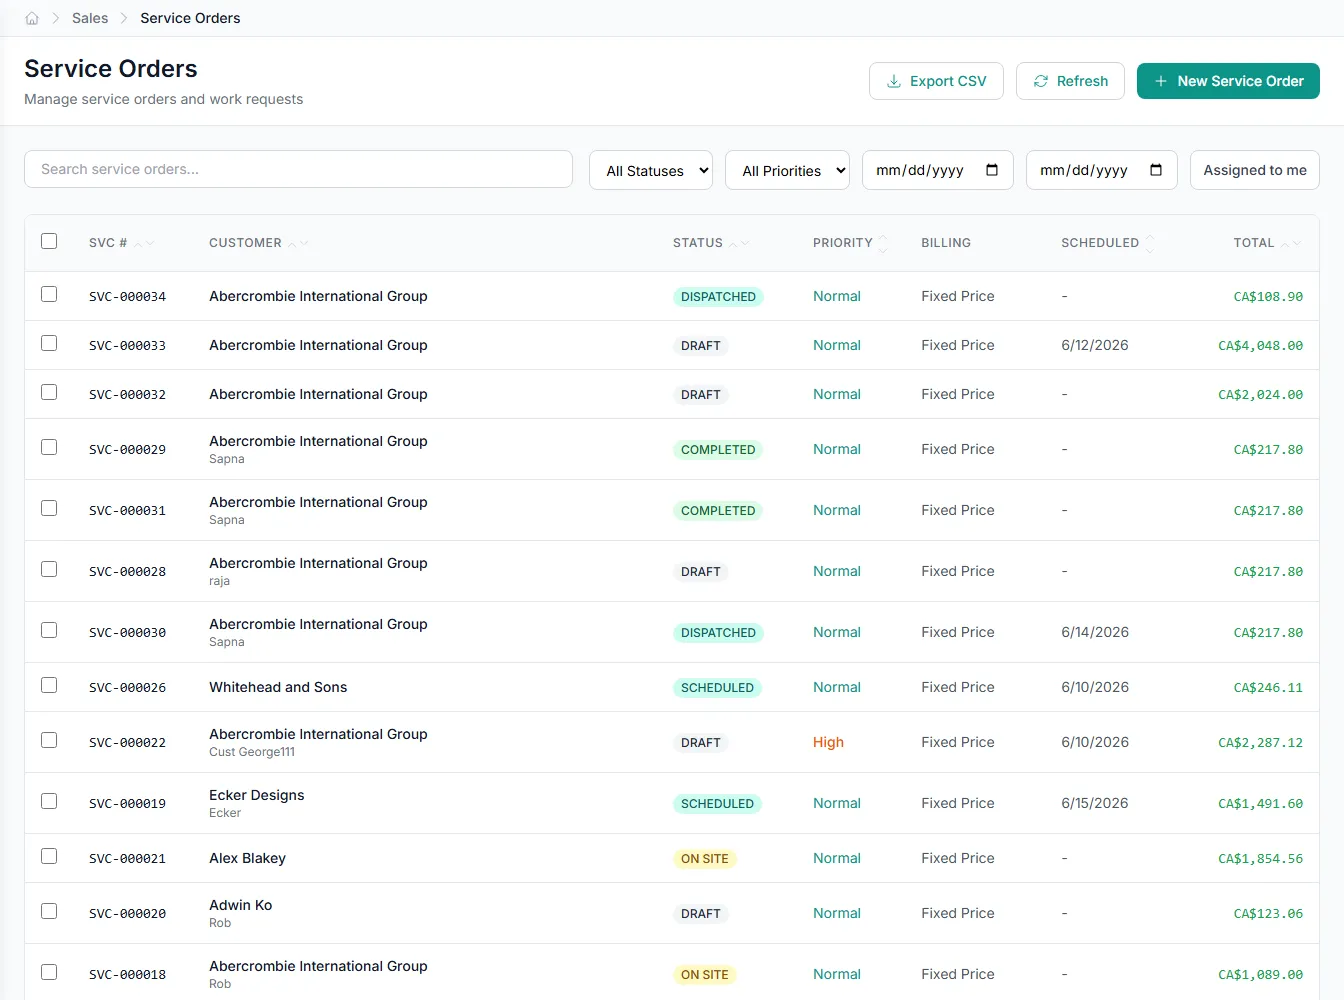Click the Whitehead and Sons customer
1344x1000 pixels.
coord(278,687)
